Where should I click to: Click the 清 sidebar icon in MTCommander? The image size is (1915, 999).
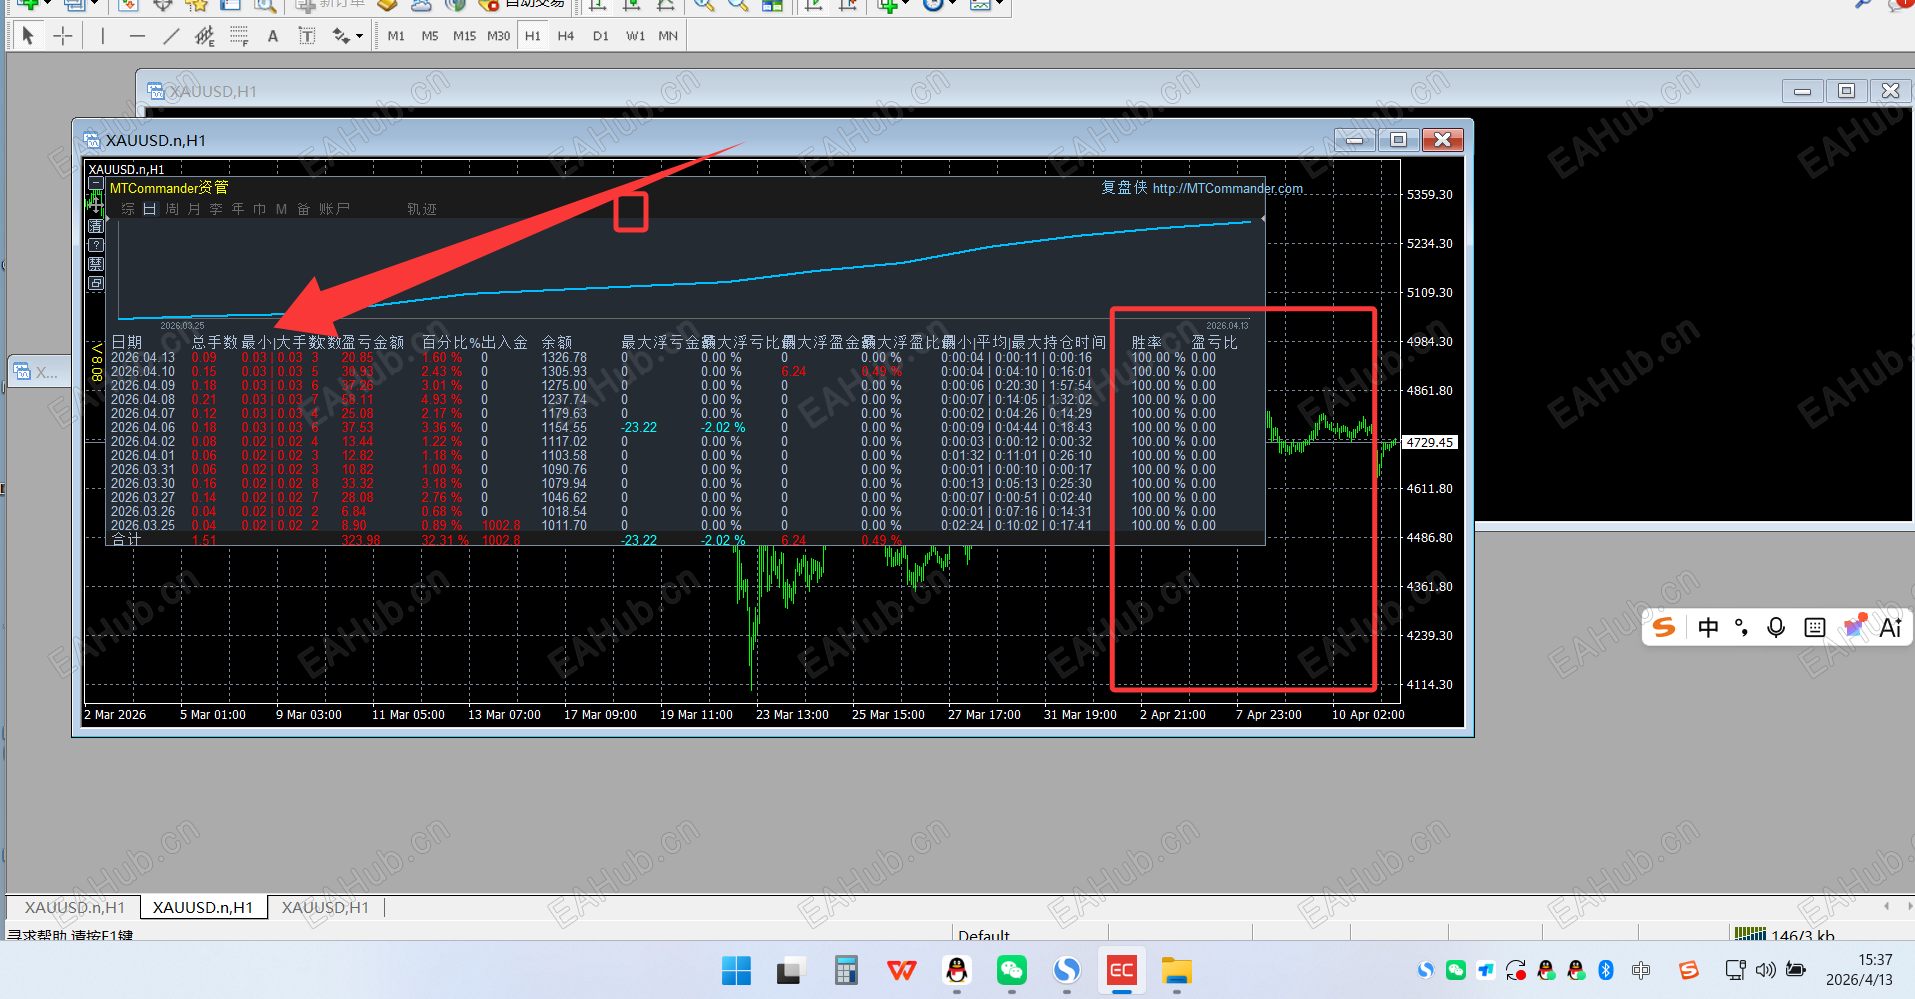96,226
